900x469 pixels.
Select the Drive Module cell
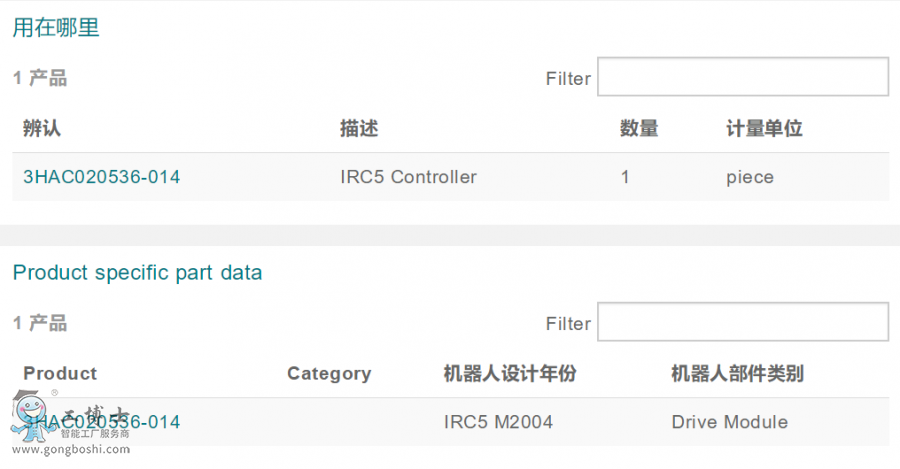point(729,422)
